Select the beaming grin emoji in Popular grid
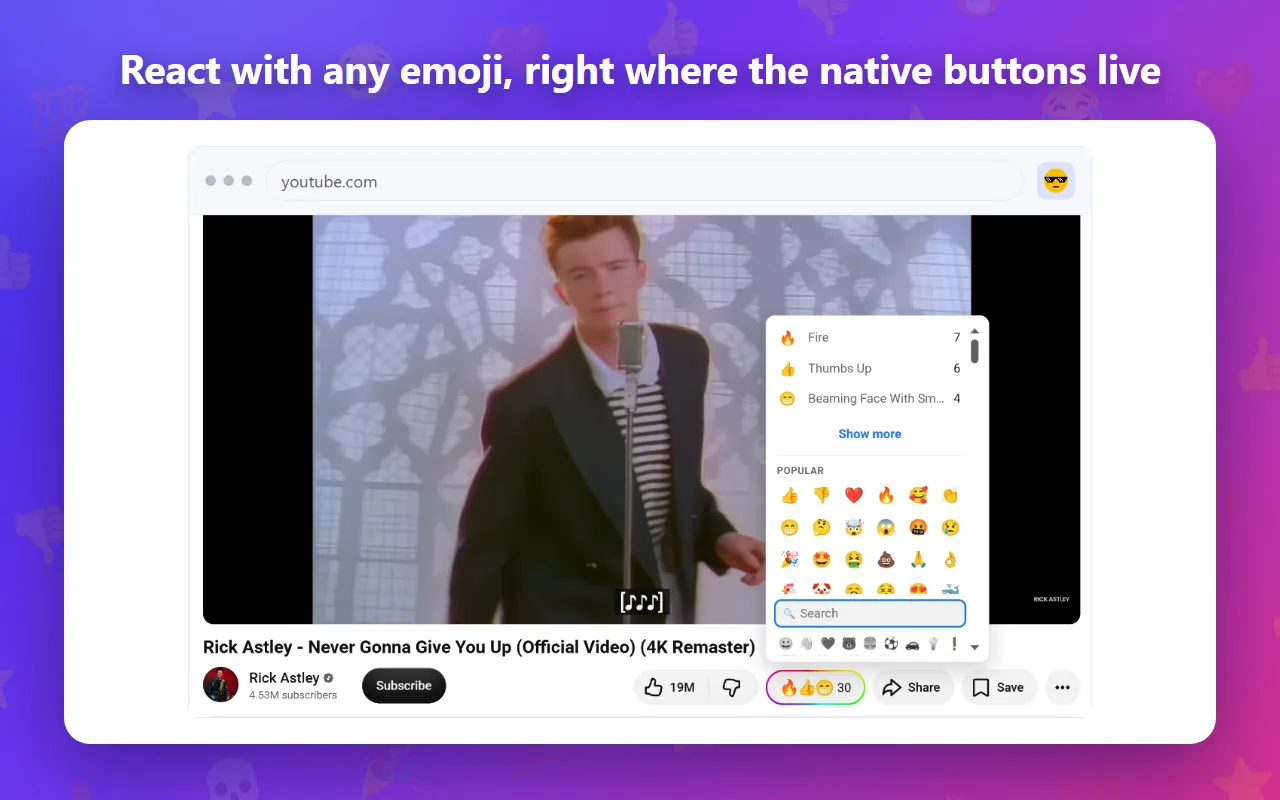The height and width of the screenshot is (800, 1280). tap(790, 527)
